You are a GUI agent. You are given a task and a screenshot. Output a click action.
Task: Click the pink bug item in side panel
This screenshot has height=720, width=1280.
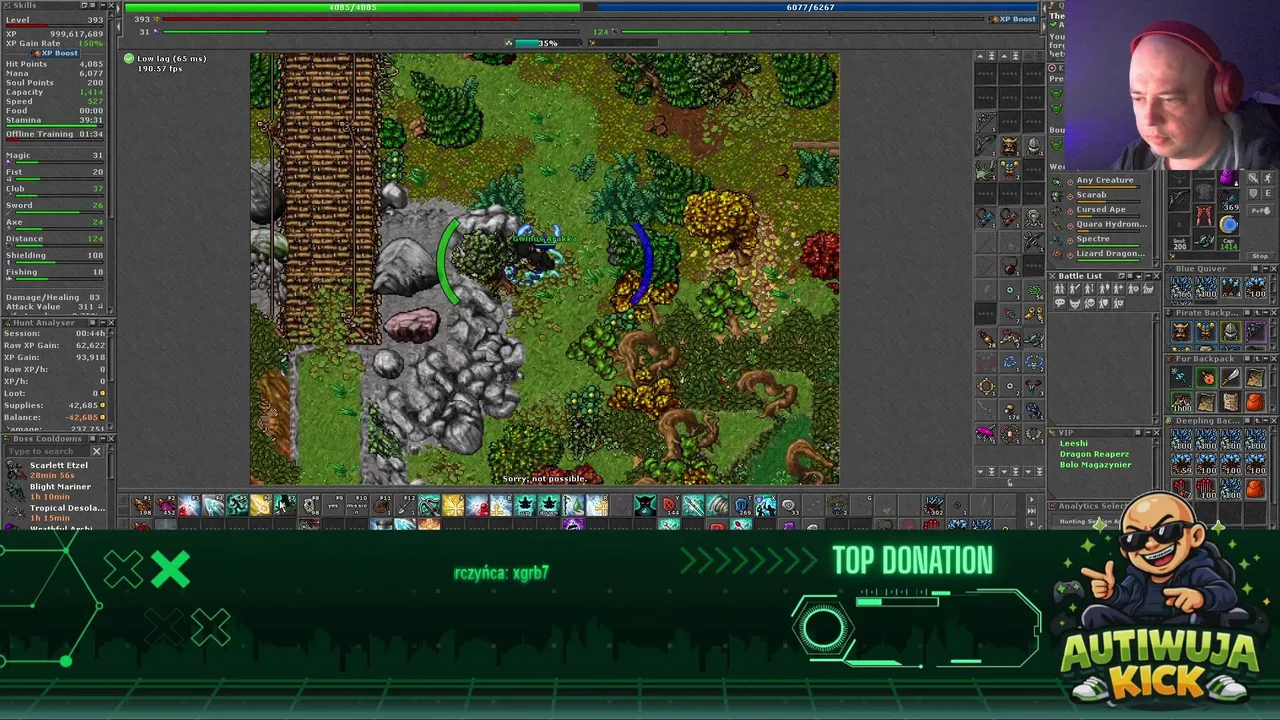click(x=985, y=432)
